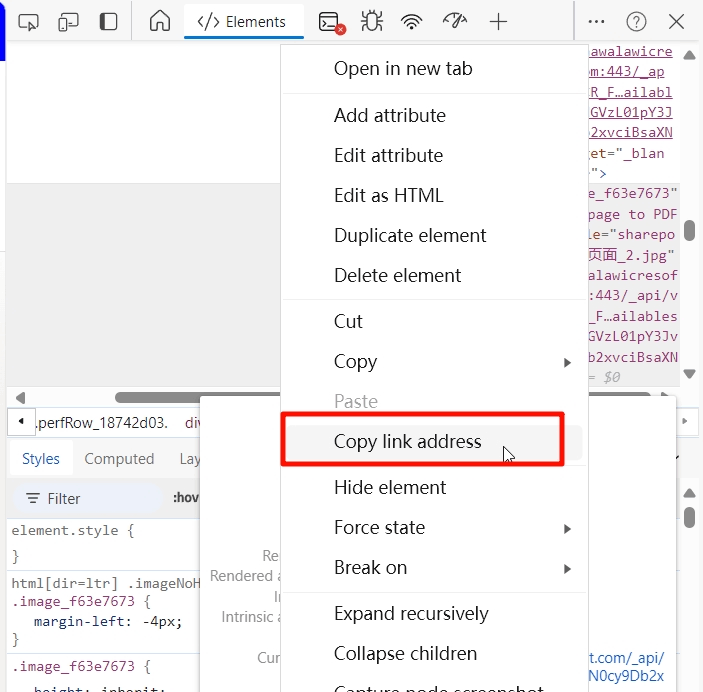The image size is (703, 692).
Task: Select Edit attribute menu entry
Action: click(x=434, y=156)
